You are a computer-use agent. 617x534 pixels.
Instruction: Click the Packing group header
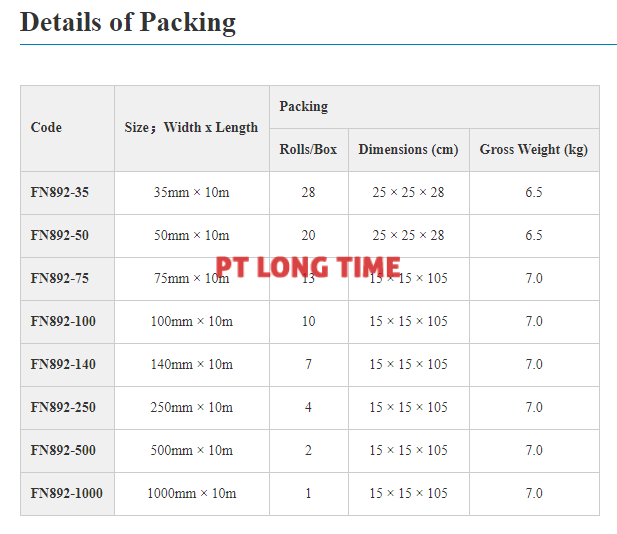[x=304, y=106]
